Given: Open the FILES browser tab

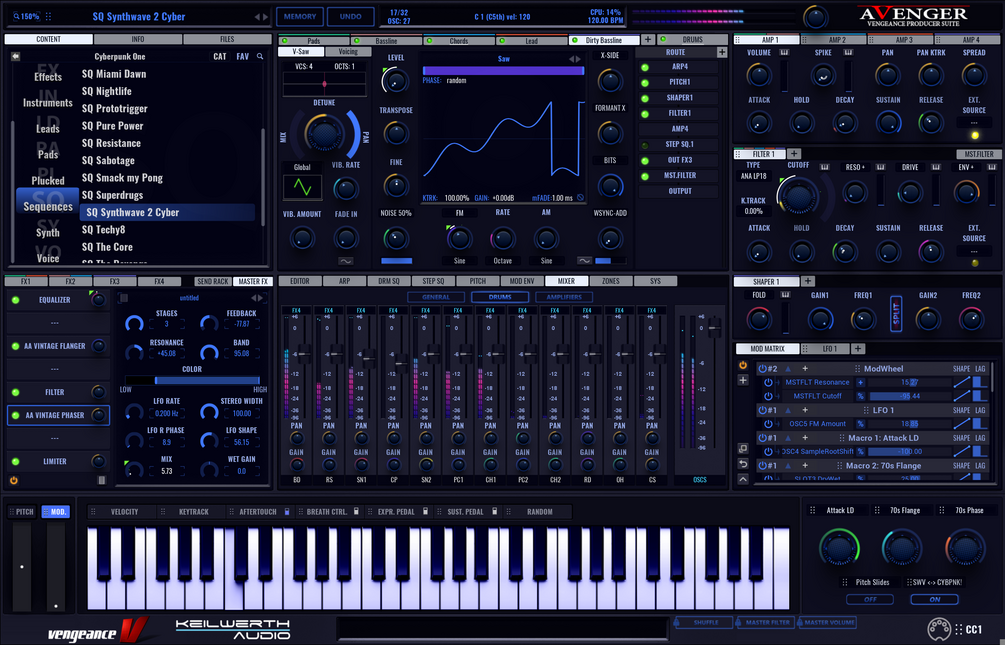Looking at the screenshot, I should pyautogui.click(x=227, y=39).
